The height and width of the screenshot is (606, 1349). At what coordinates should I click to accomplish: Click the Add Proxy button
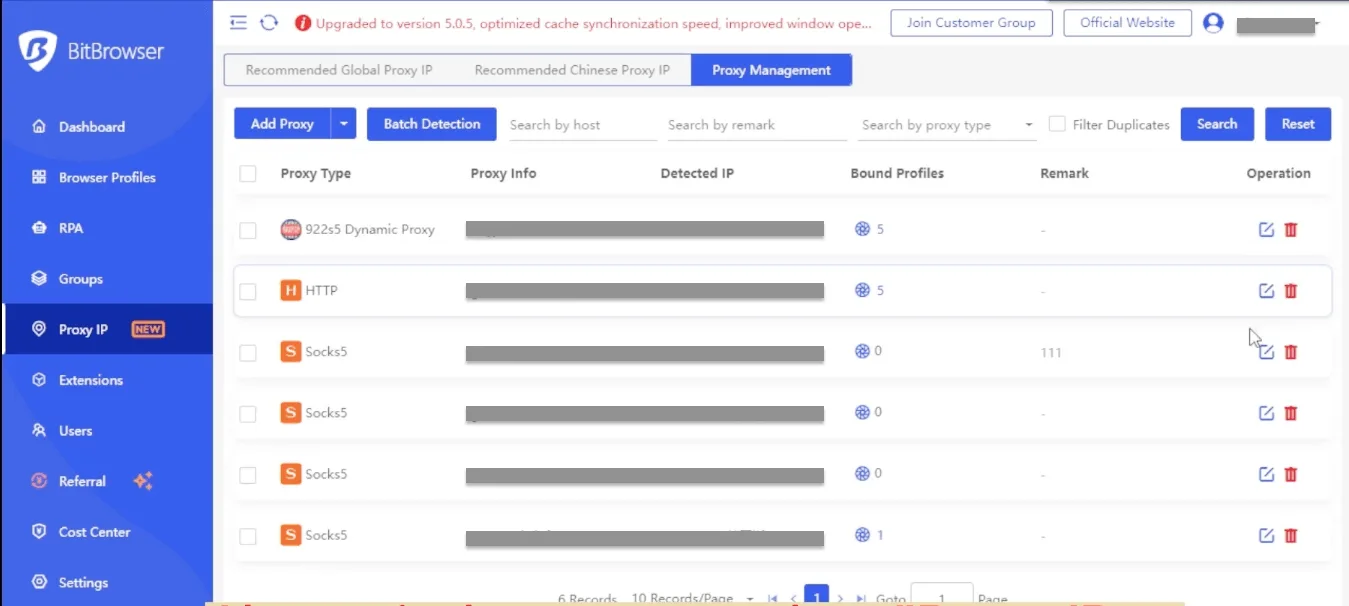pyautogui.click(x=282, y=124)
